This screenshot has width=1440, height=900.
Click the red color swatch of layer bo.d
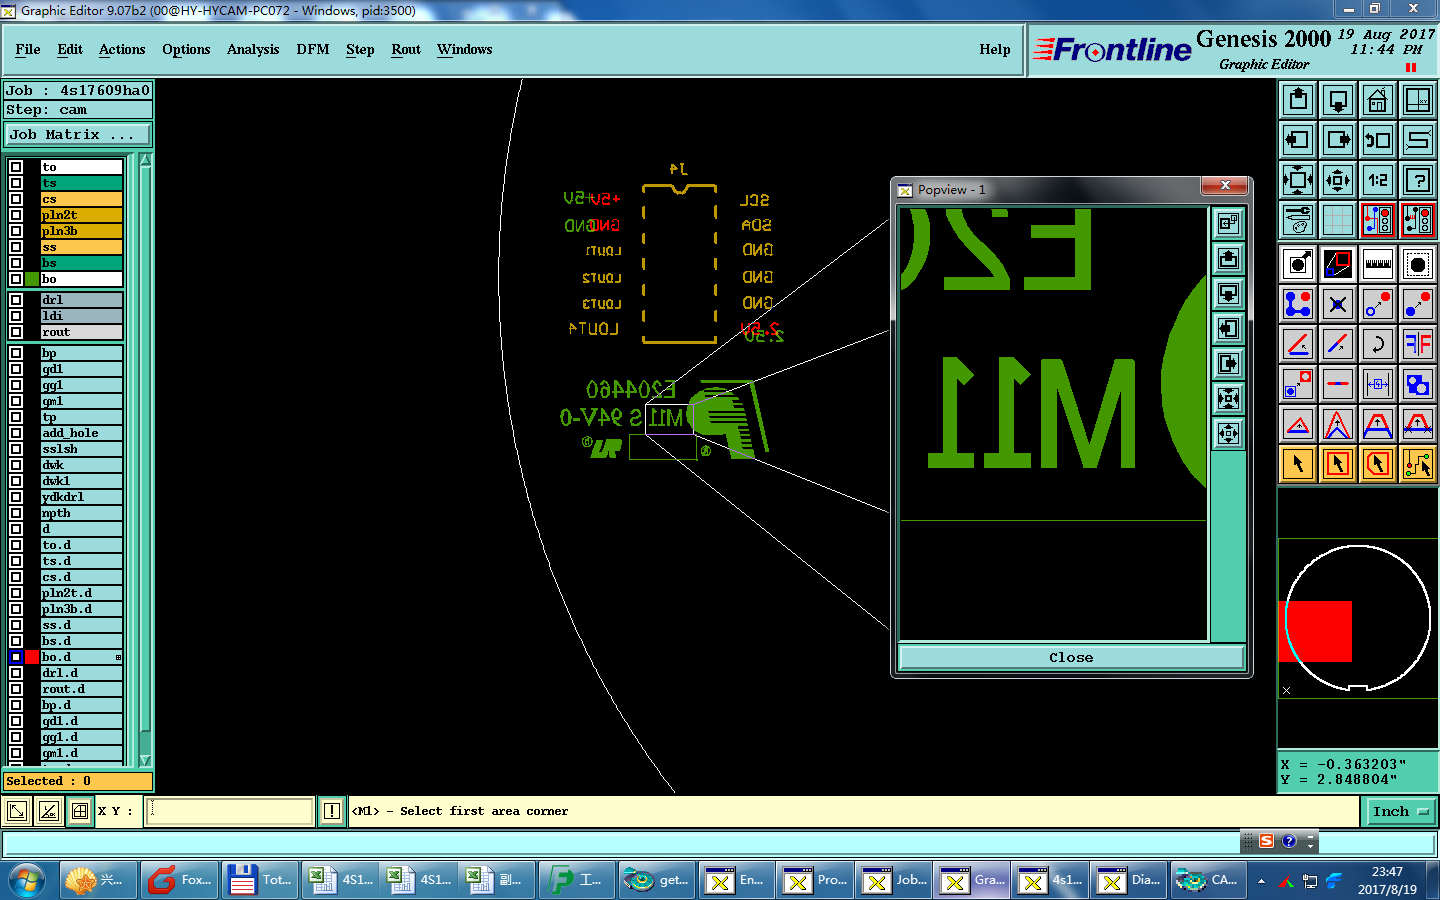pyautogui.click(x=32, y=657)
